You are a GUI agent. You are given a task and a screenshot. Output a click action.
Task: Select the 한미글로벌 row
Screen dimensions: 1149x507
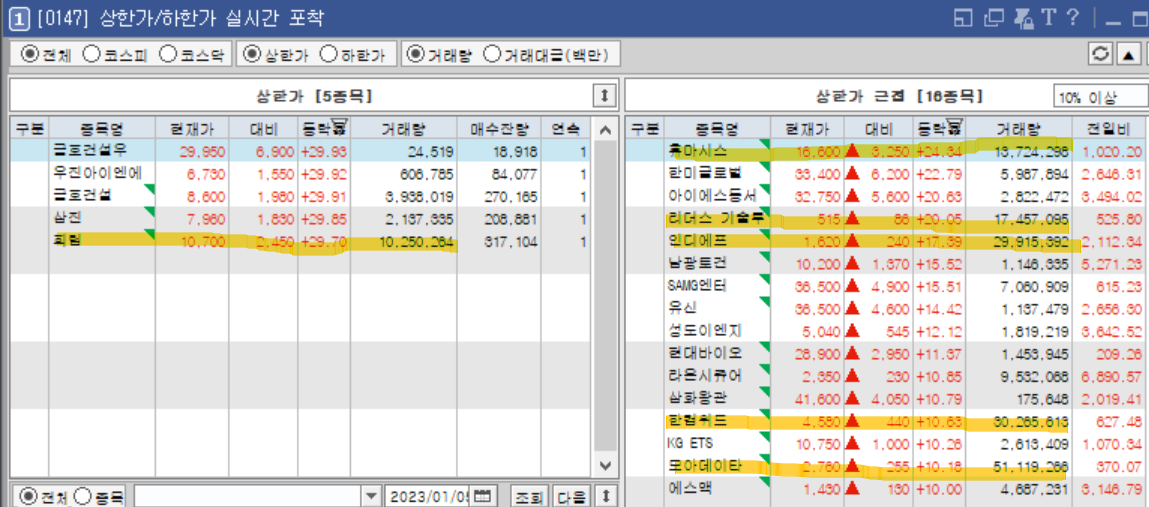click(x=887, y=174)
